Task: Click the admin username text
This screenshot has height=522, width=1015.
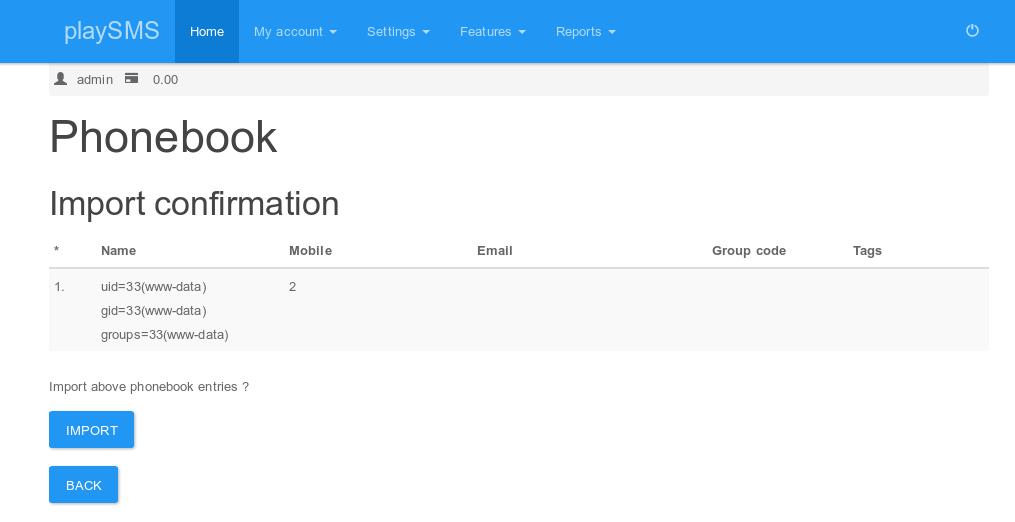Action: coord(95,80)
